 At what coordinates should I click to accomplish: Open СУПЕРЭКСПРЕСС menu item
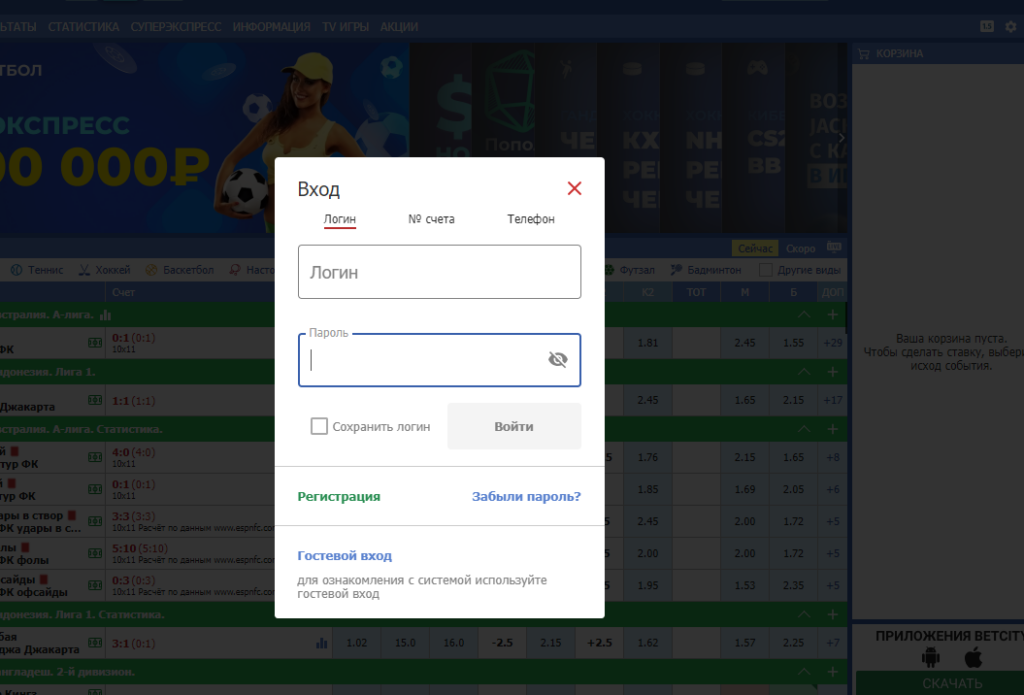click(x=176, y=27)
